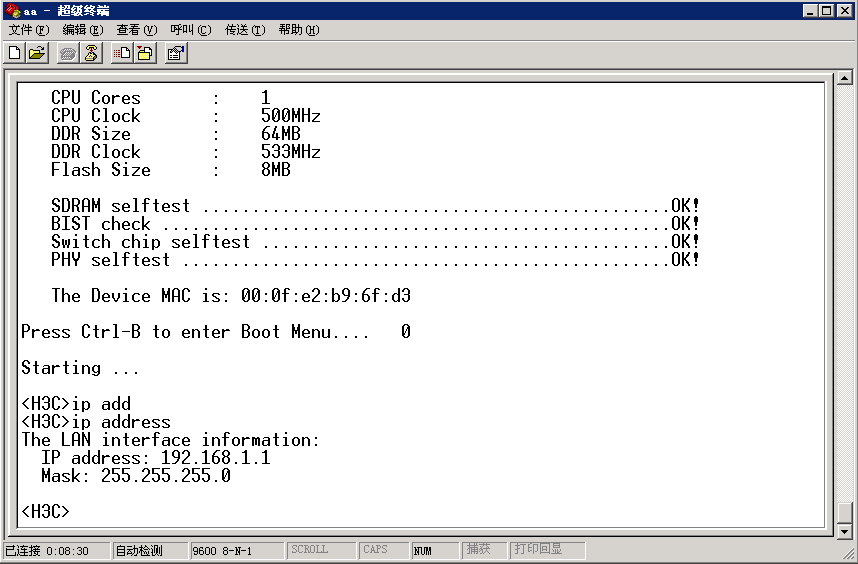Viewport: 858px width, 564px height.
Task: Click the New connection toolbar icon
Action: pyautogui.click(x=15, y=53)
